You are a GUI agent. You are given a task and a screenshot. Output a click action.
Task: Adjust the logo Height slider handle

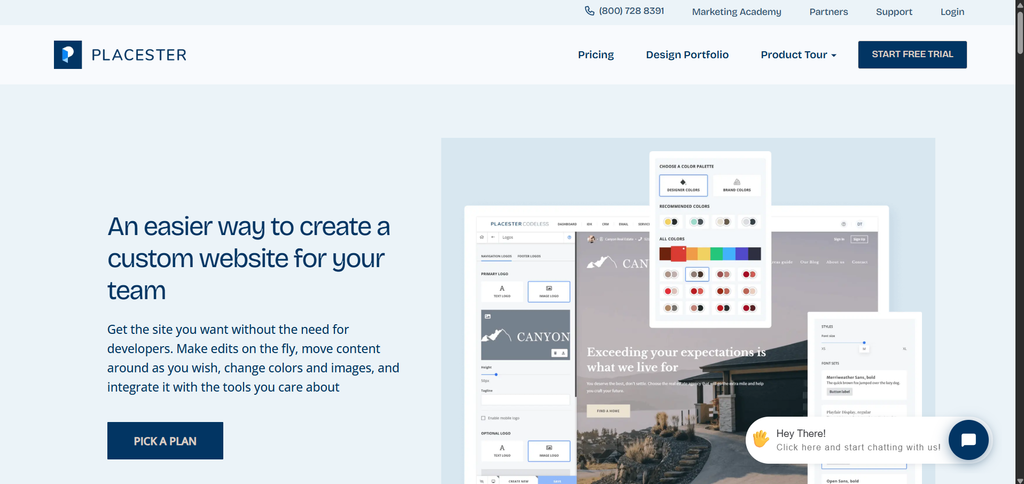496,374
